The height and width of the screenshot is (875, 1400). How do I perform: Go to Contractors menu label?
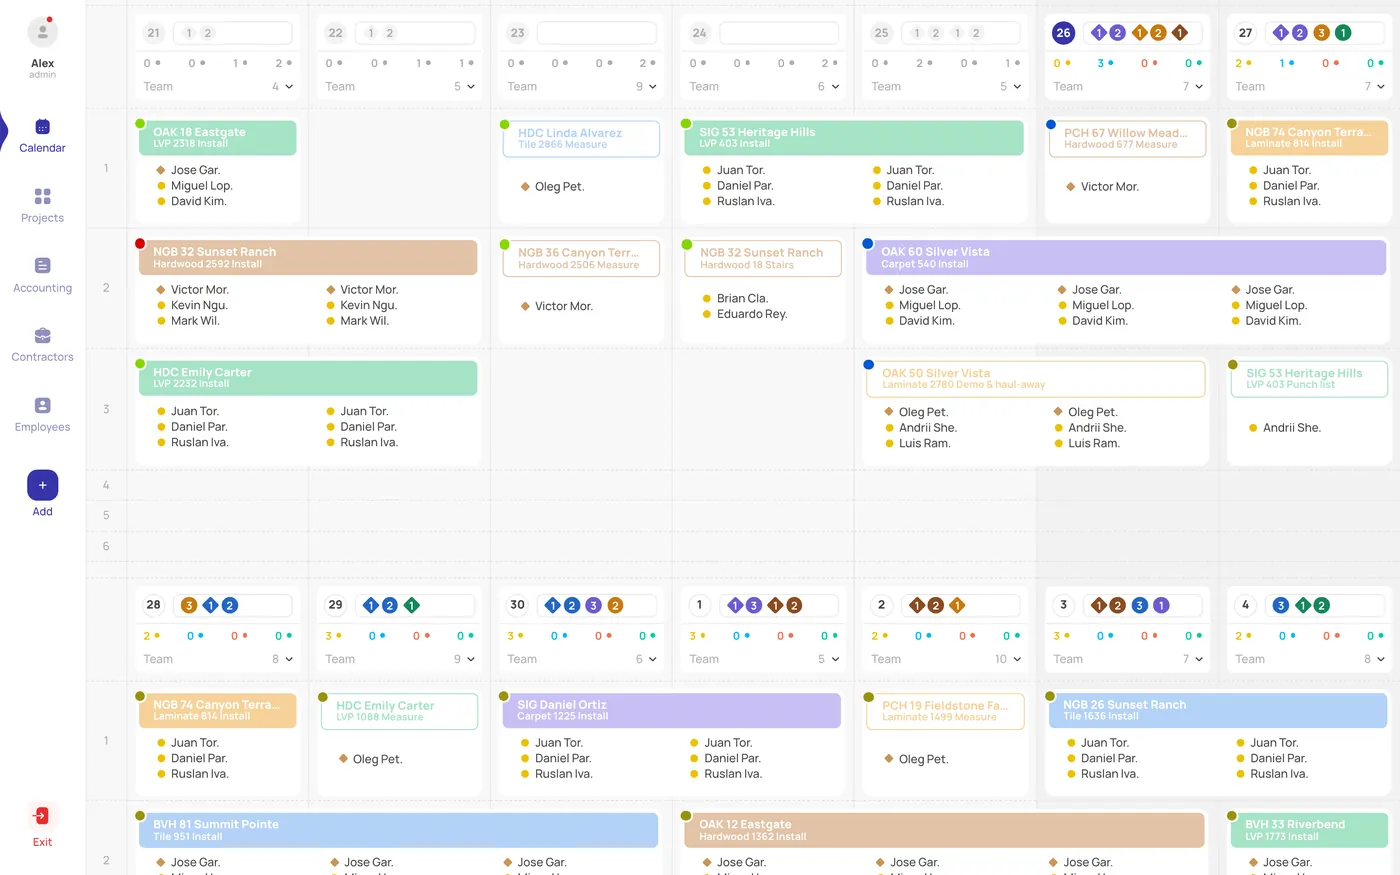[x=42, y=357]
